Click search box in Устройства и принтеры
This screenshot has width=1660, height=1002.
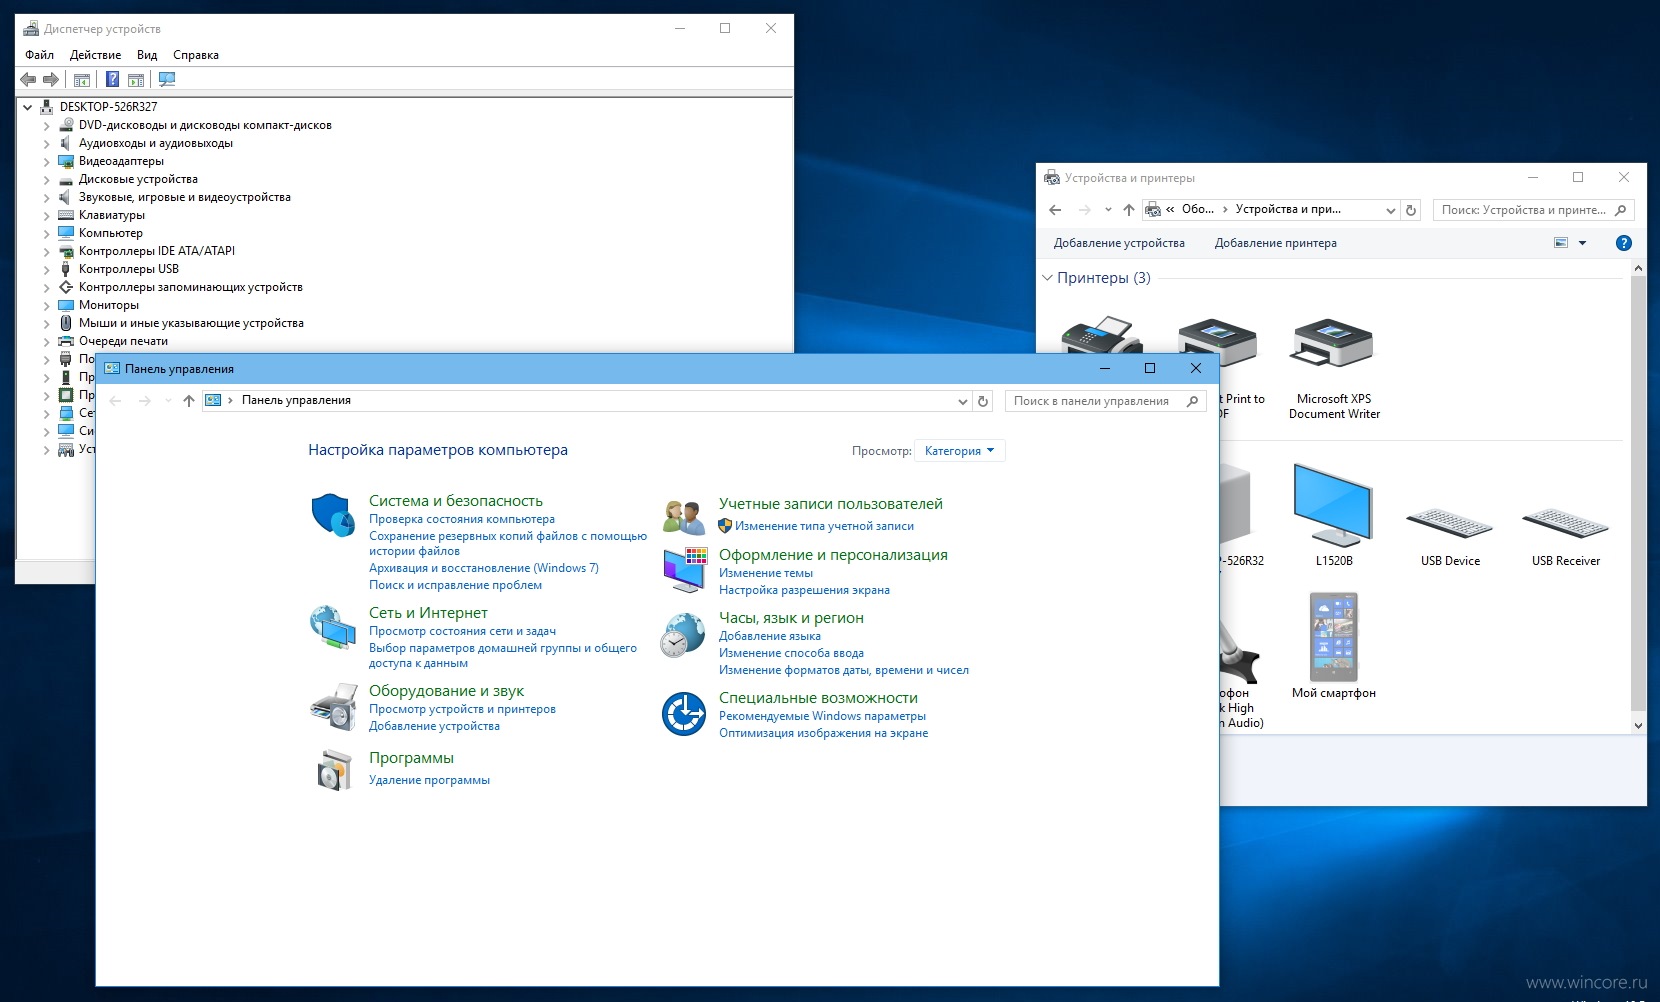(x=1534, y=210)
